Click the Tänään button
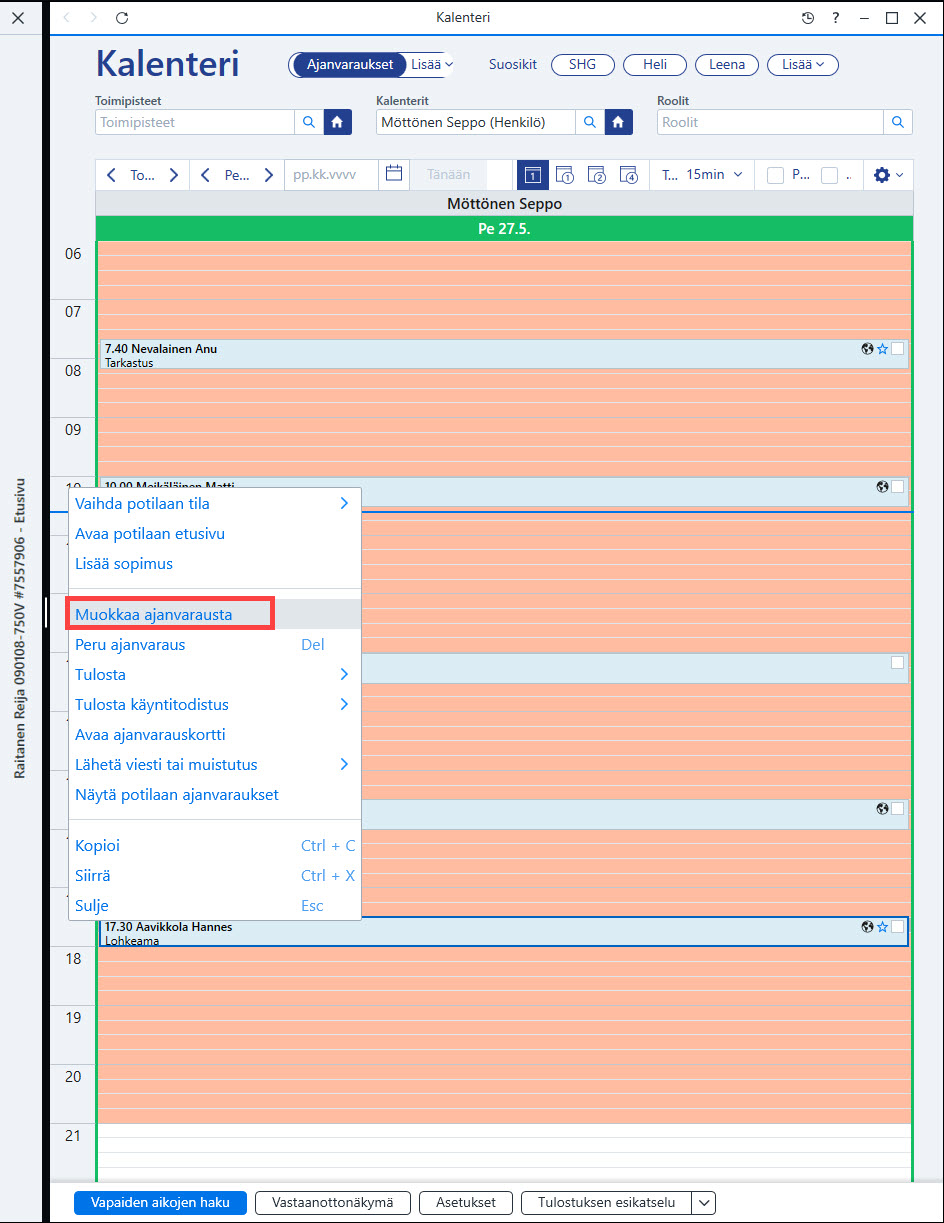The width and height of the screenshot is (944, 1223). (x=449, y=174)
